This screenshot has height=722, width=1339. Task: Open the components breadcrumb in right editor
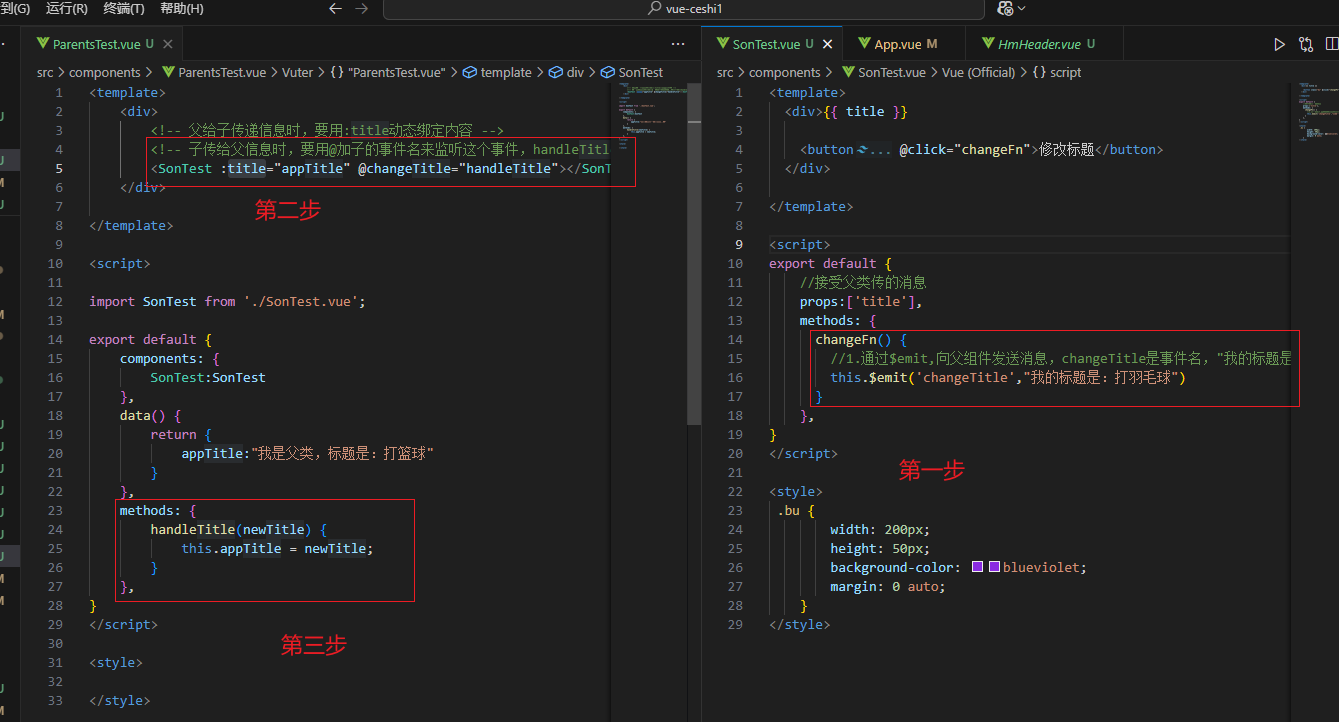point(785,72)
